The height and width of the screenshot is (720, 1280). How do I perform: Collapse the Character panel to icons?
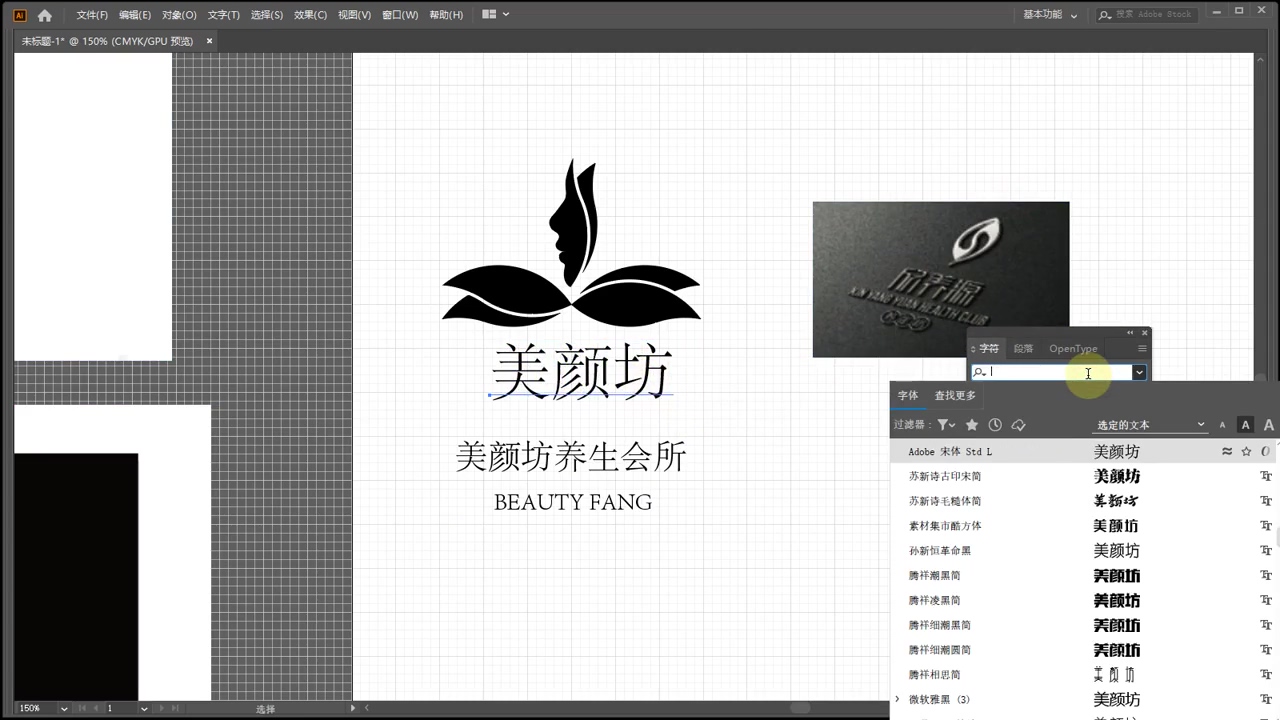pyautogui.click(x=1130, y=333)
